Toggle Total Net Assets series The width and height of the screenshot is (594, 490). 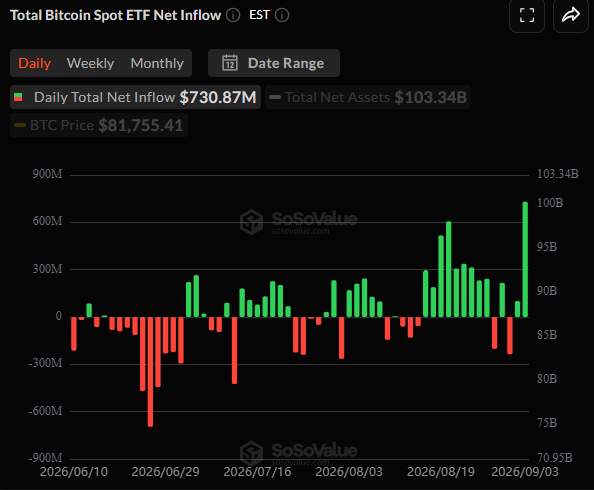[368, 97]
